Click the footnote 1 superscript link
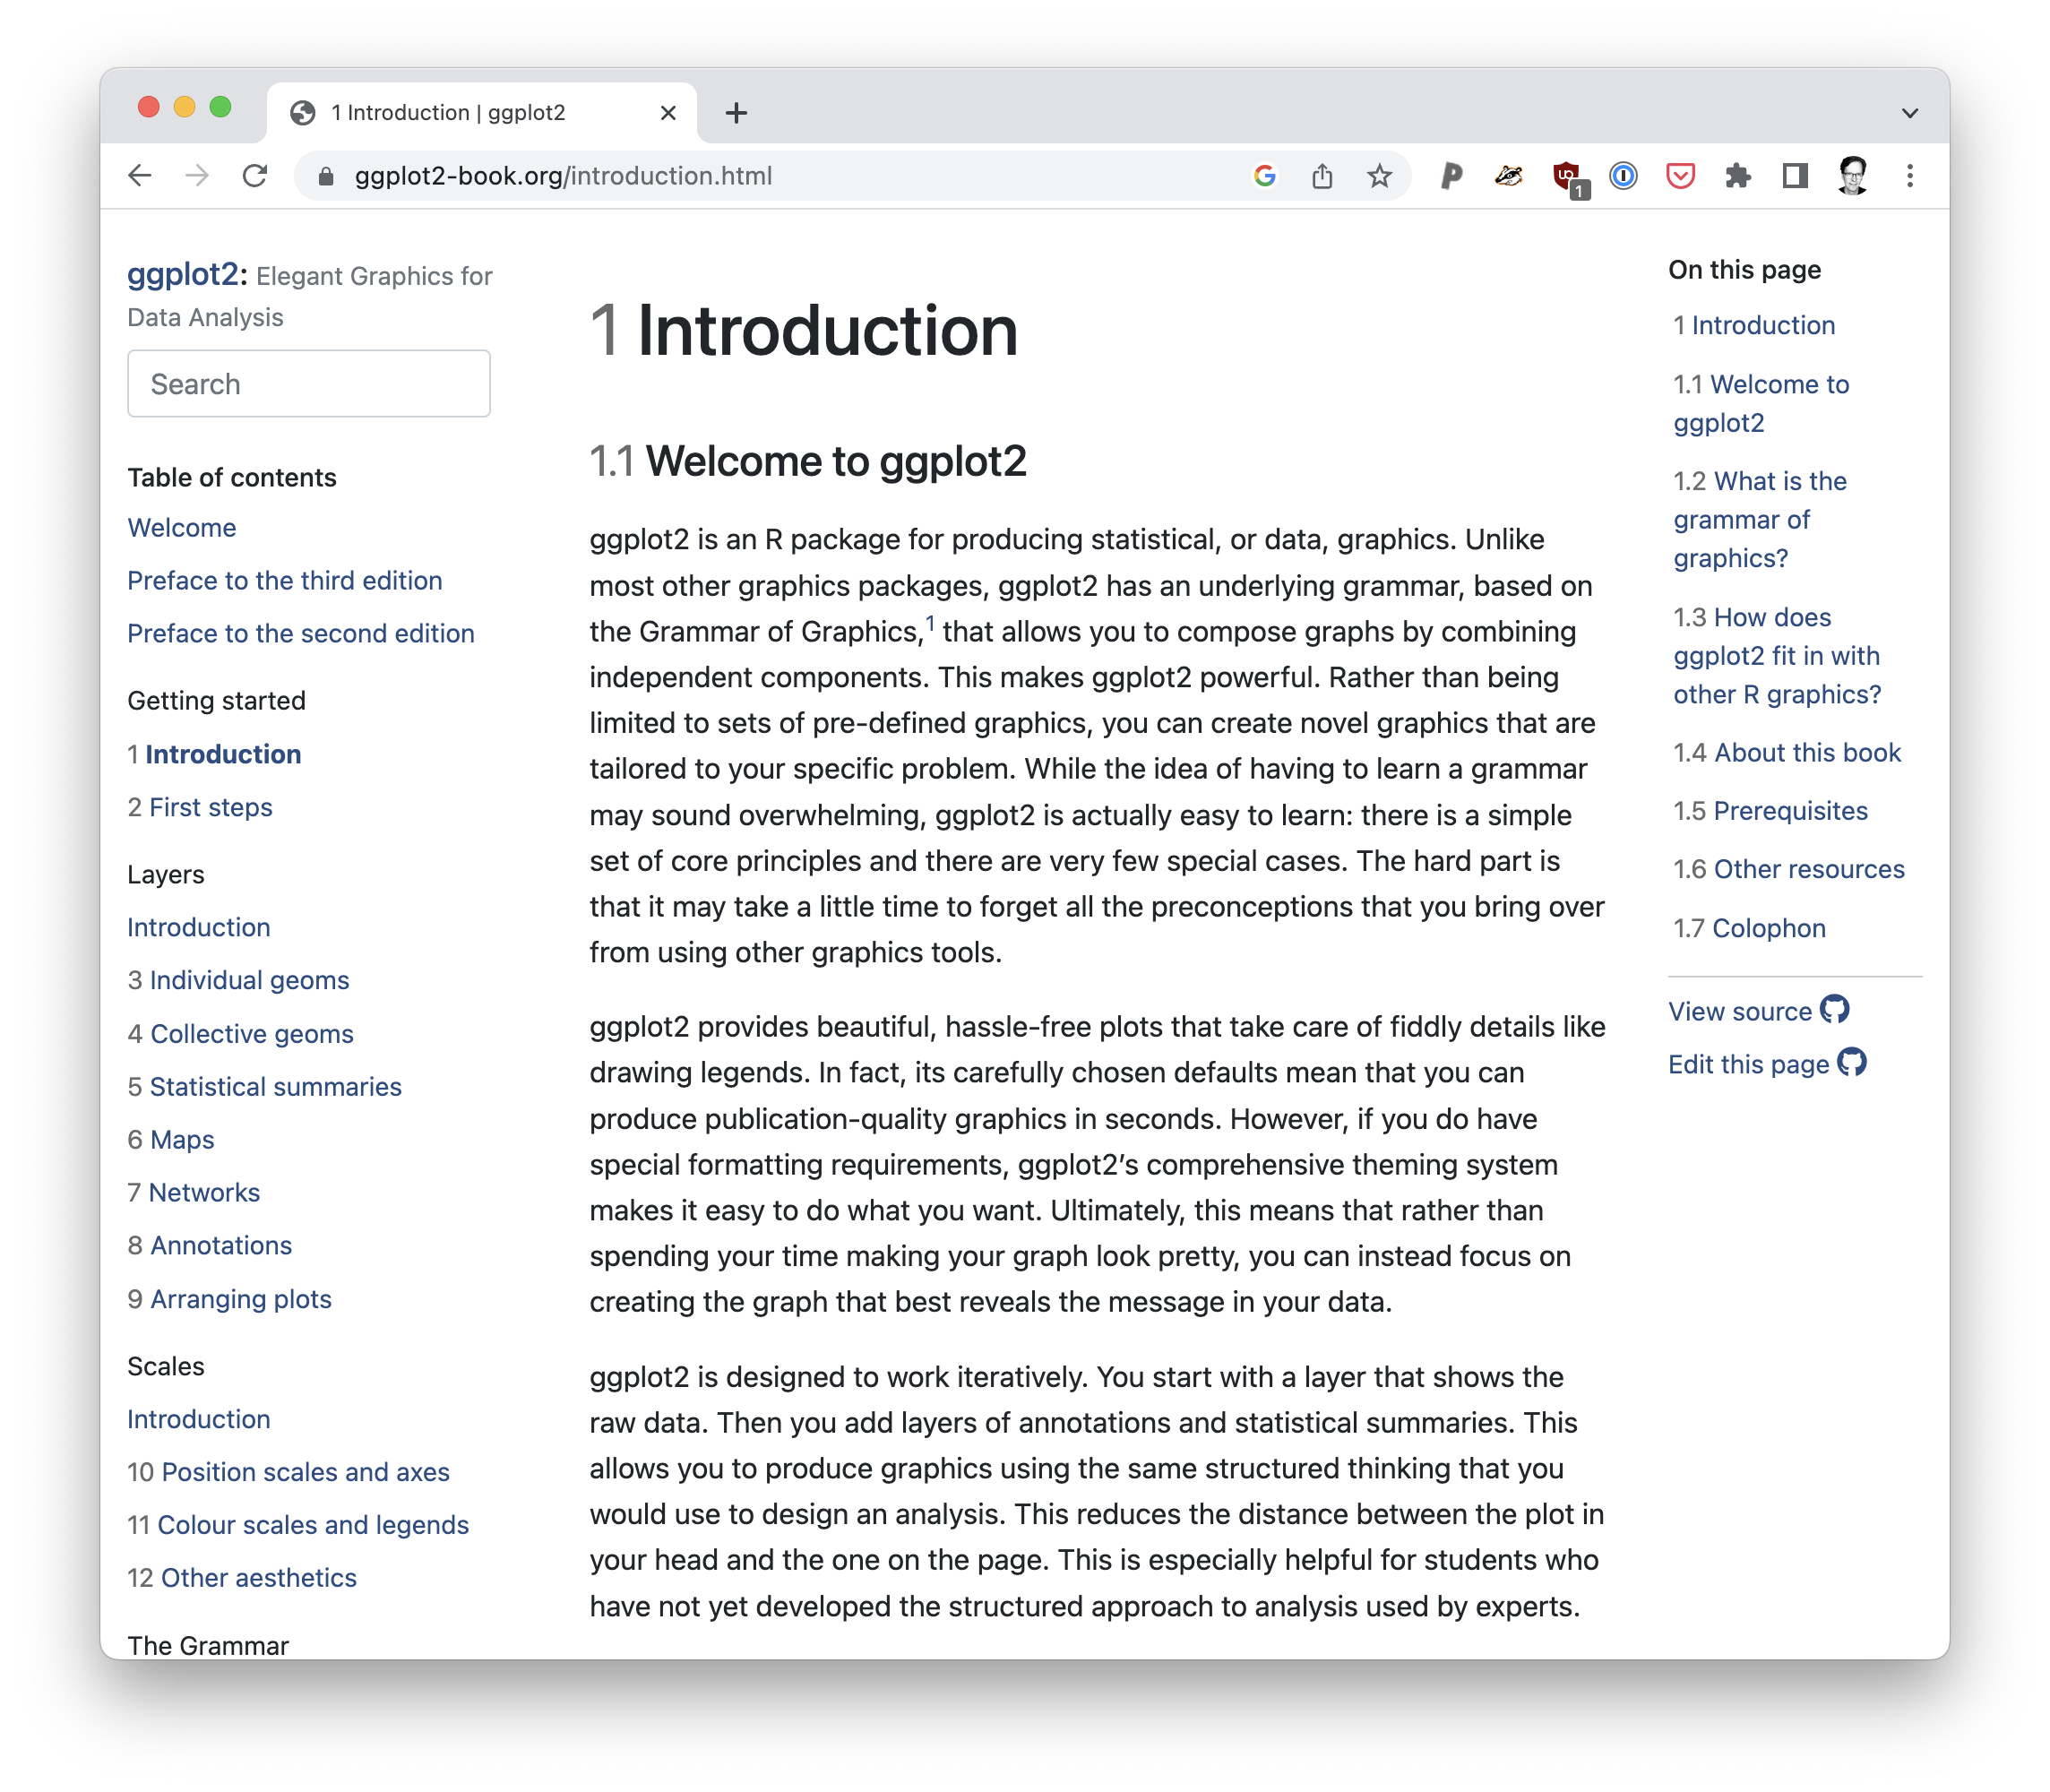The height and width of the screenshot is (1792, 2050). point(929,624)
